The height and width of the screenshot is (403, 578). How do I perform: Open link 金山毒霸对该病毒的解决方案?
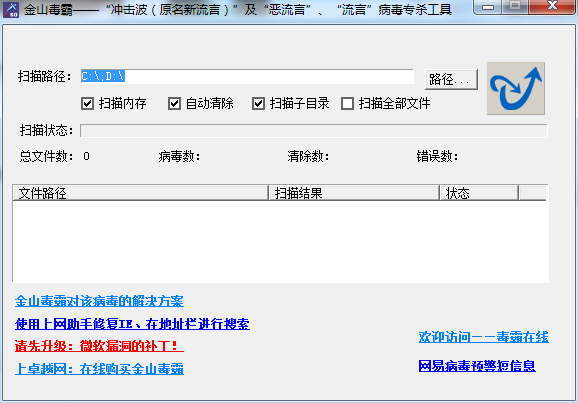[99, 301]
